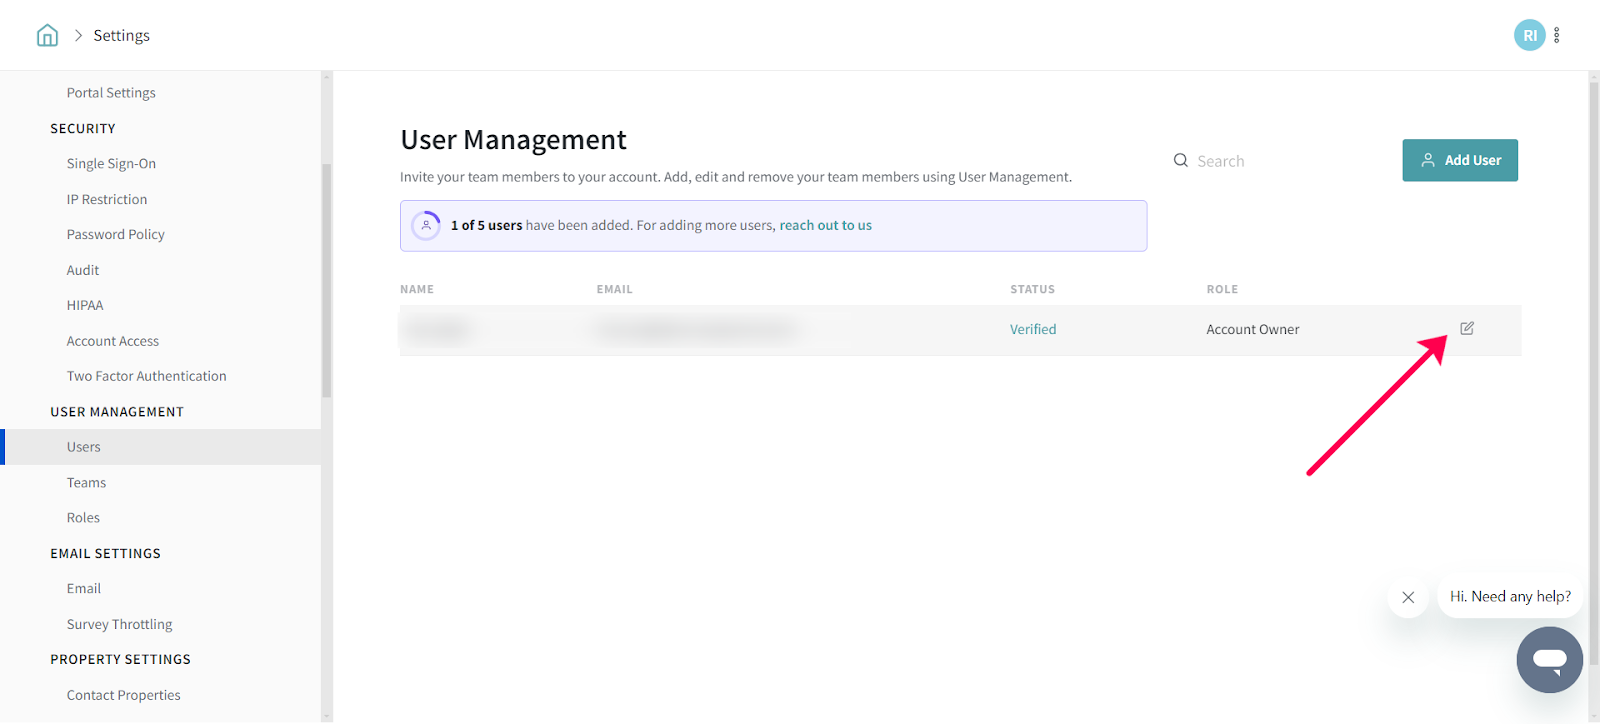Click the 'Hi. Need any help?' message
Image resolution: width=1600 pixels, height=724 pixels.
tap(1509, 597)
